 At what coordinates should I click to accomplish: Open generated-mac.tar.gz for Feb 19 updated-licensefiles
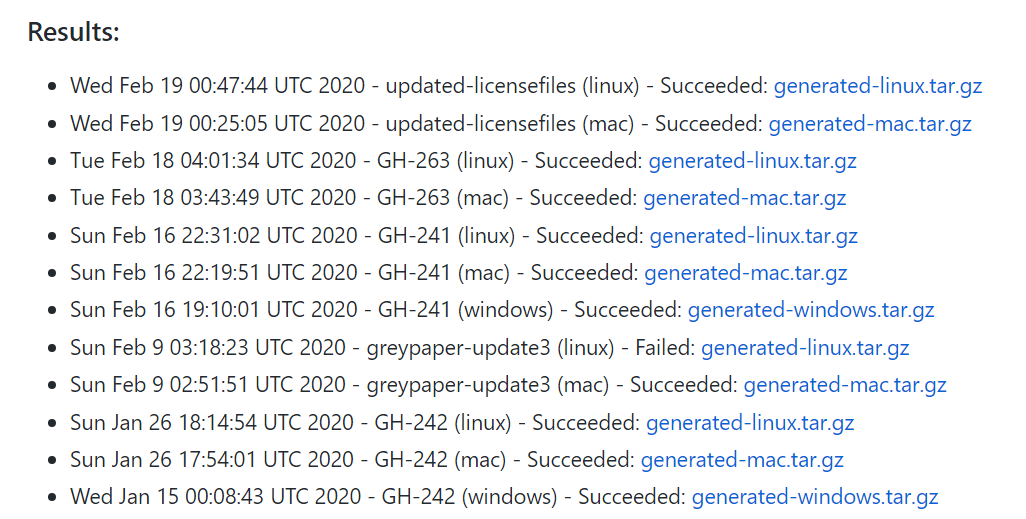[x=870, y=124]
